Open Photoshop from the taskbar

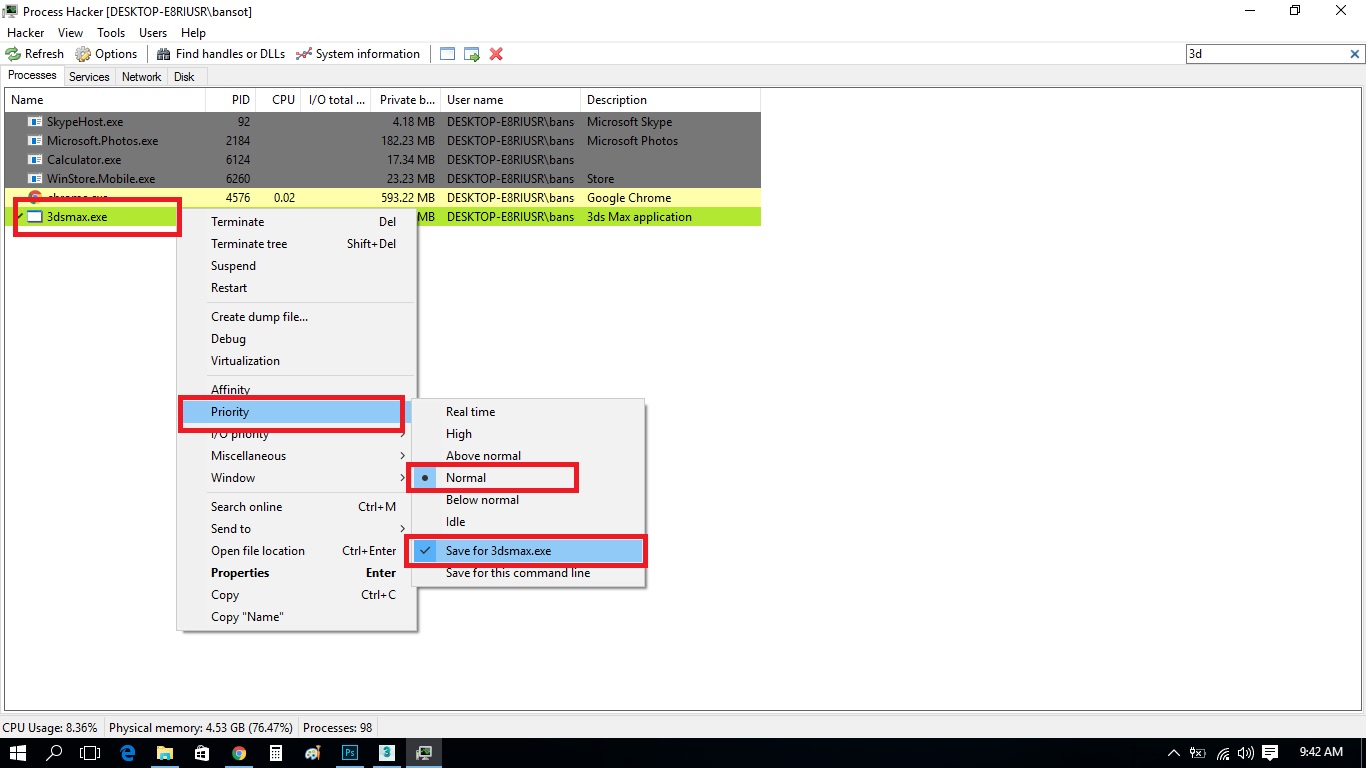[x=350, y=753]
